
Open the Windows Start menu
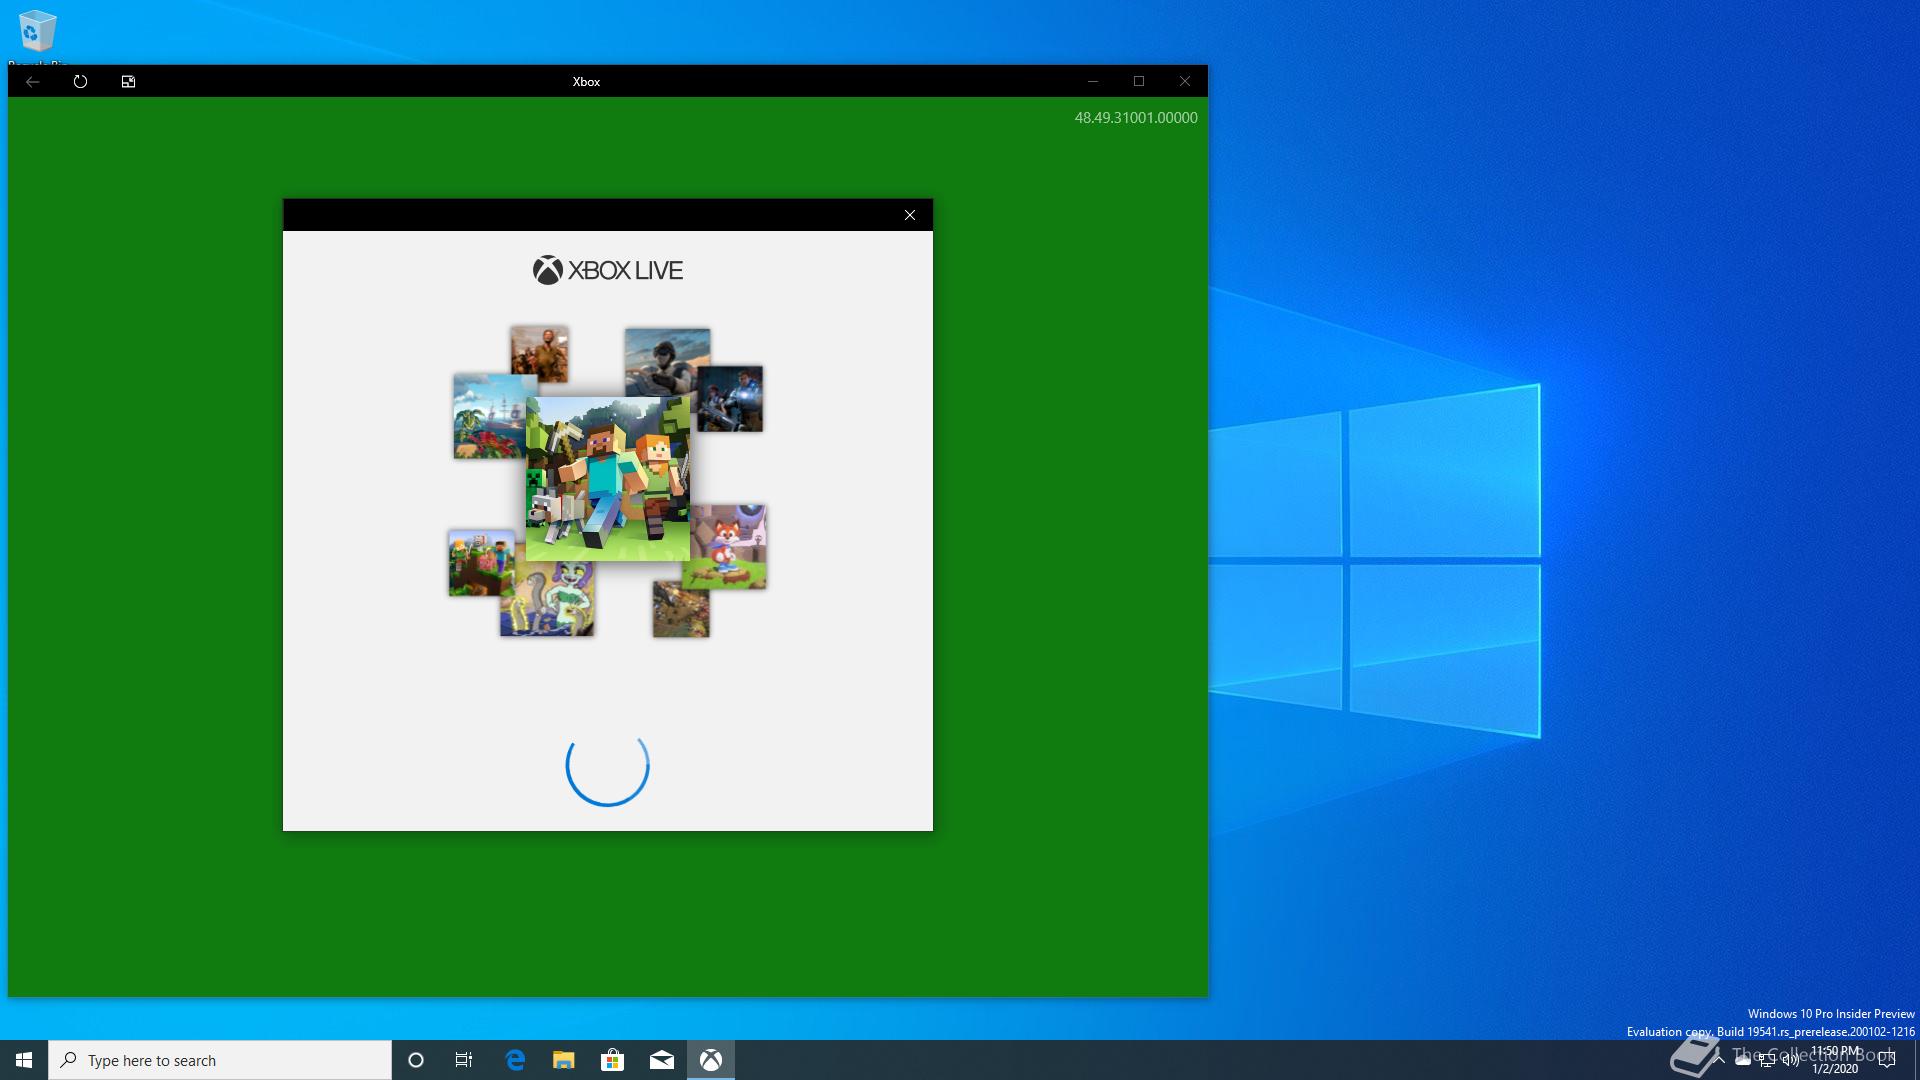click(x=24, y=1060)
